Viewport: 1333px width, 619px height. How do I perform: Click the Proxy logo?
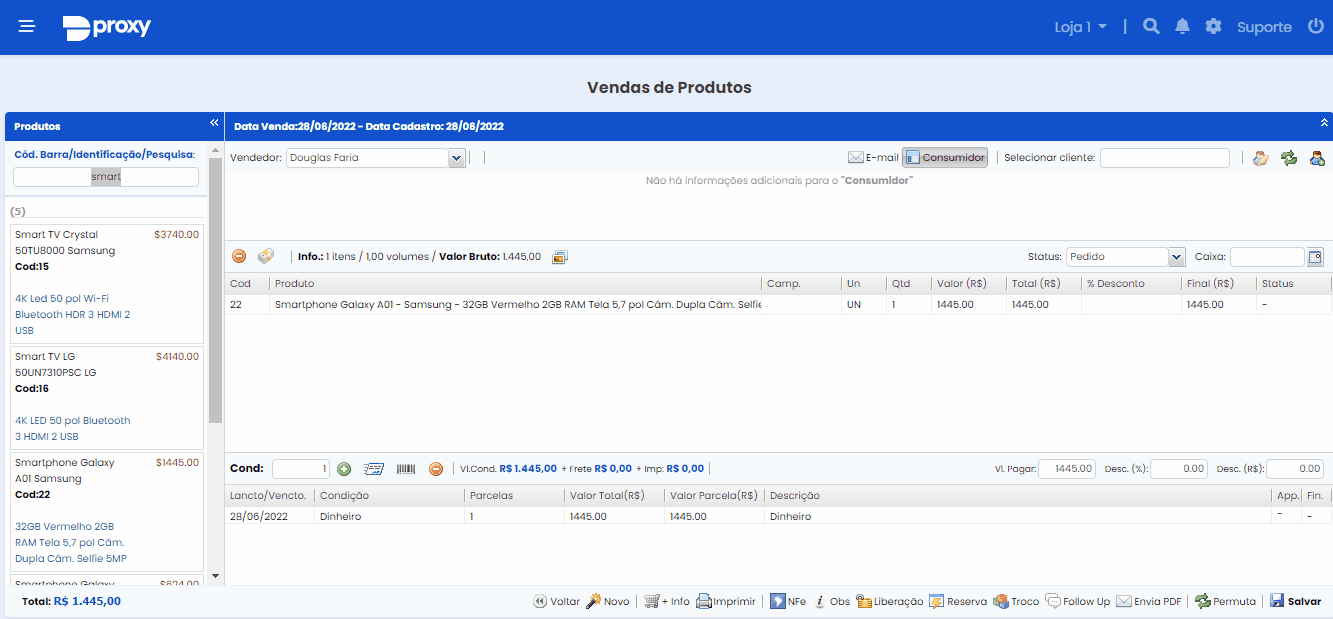(106, 28)
